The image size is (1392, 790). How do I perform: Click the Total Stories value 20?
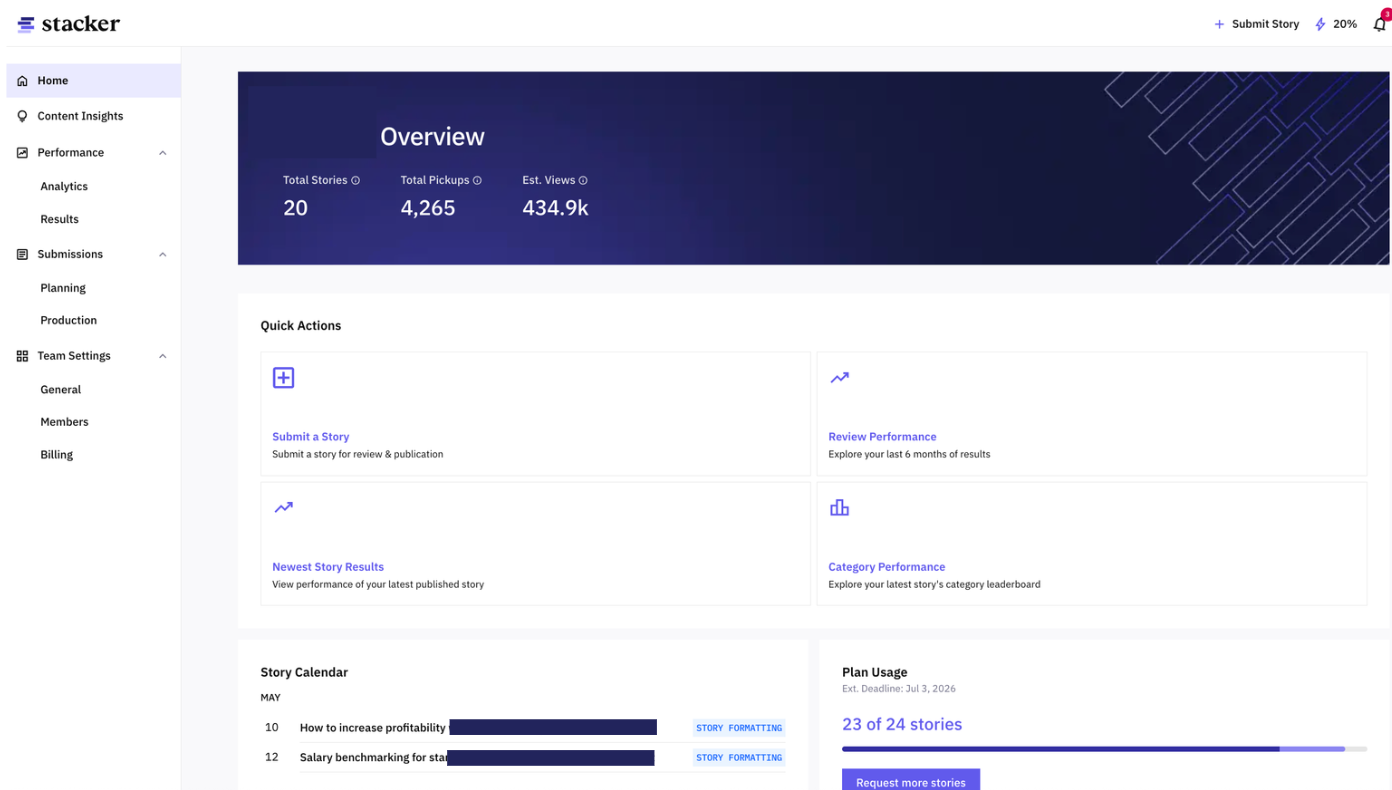click(295, 208)
